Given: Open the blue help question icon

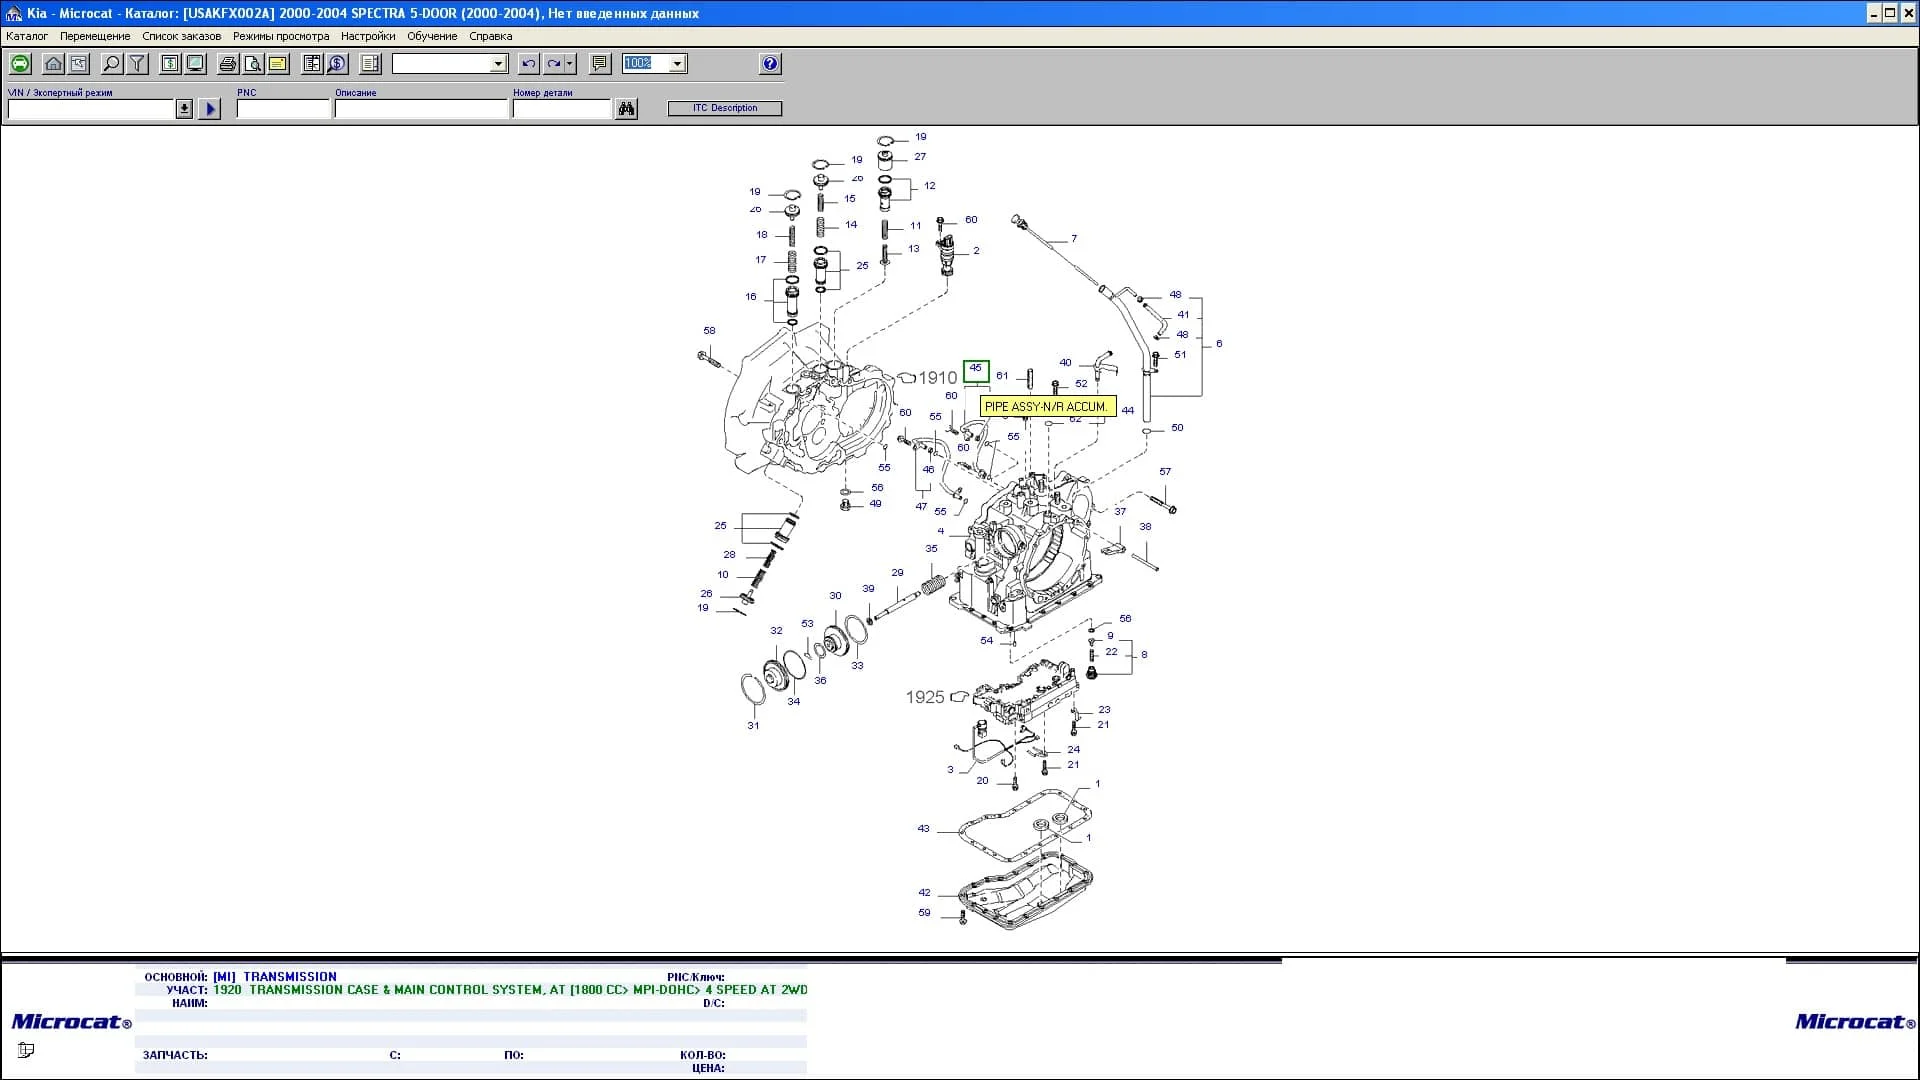Looking at the screenshot, I should point(770,64).
